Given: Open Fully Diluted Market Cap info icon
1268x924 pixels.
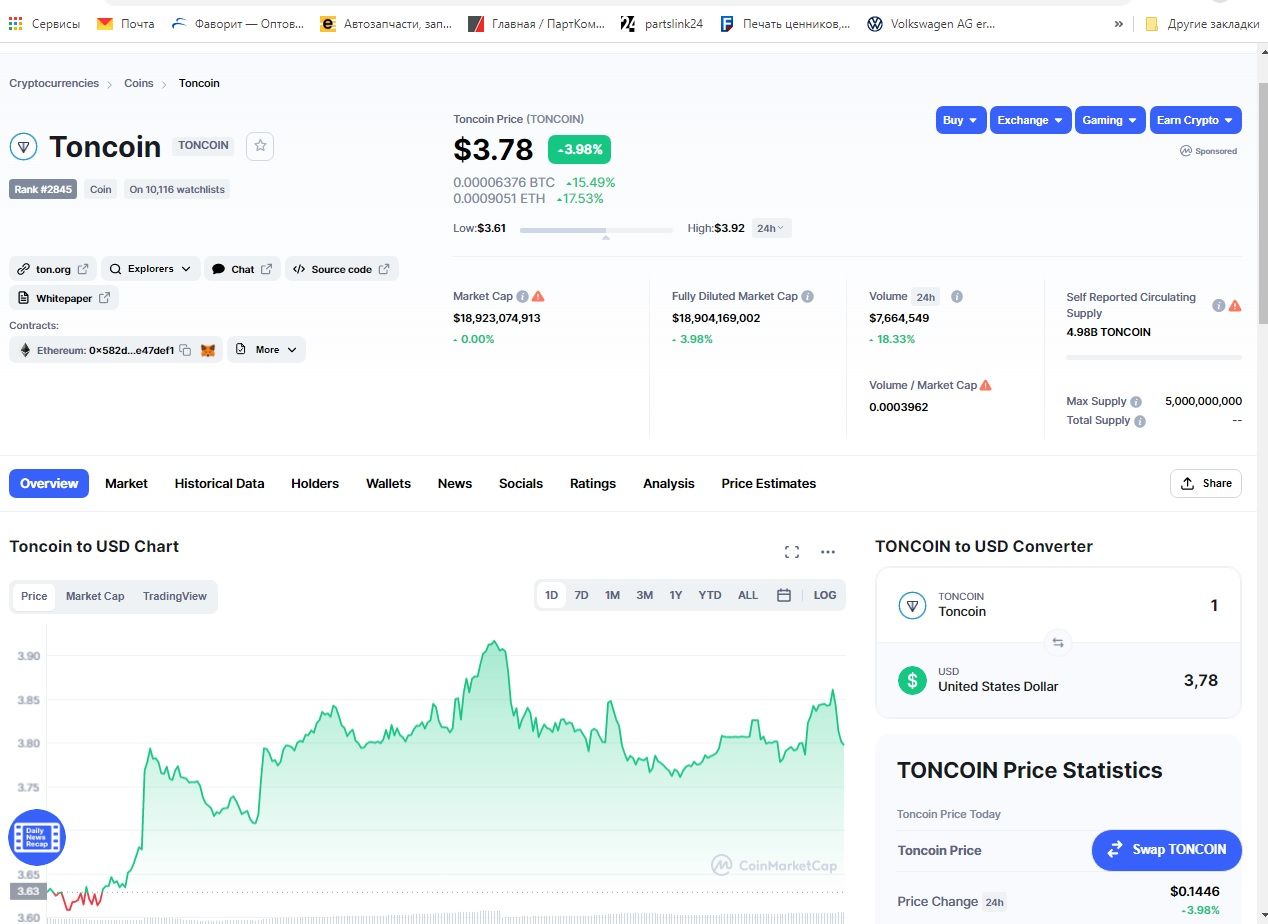Looking at the screenshot, I should [x=808, y=296].
